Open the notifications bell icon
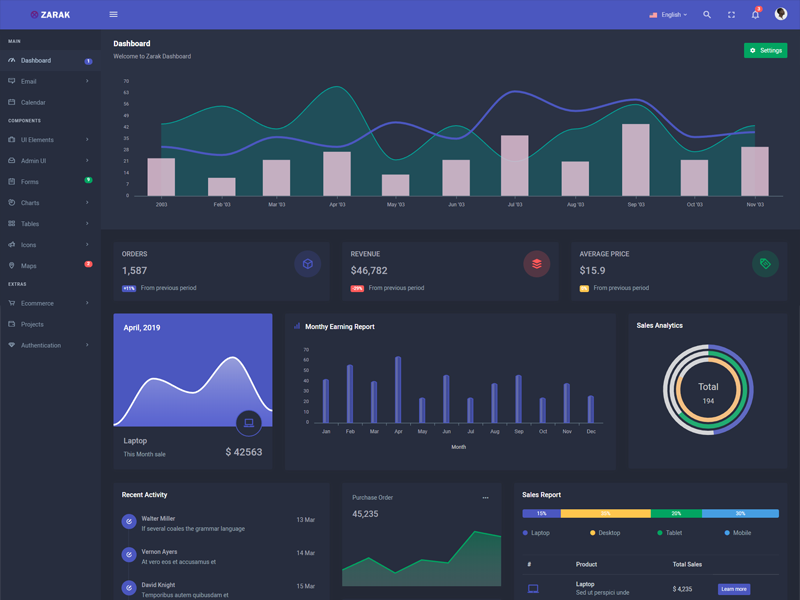This screenshot has height=600, width=800. click(x=756, y=14)
